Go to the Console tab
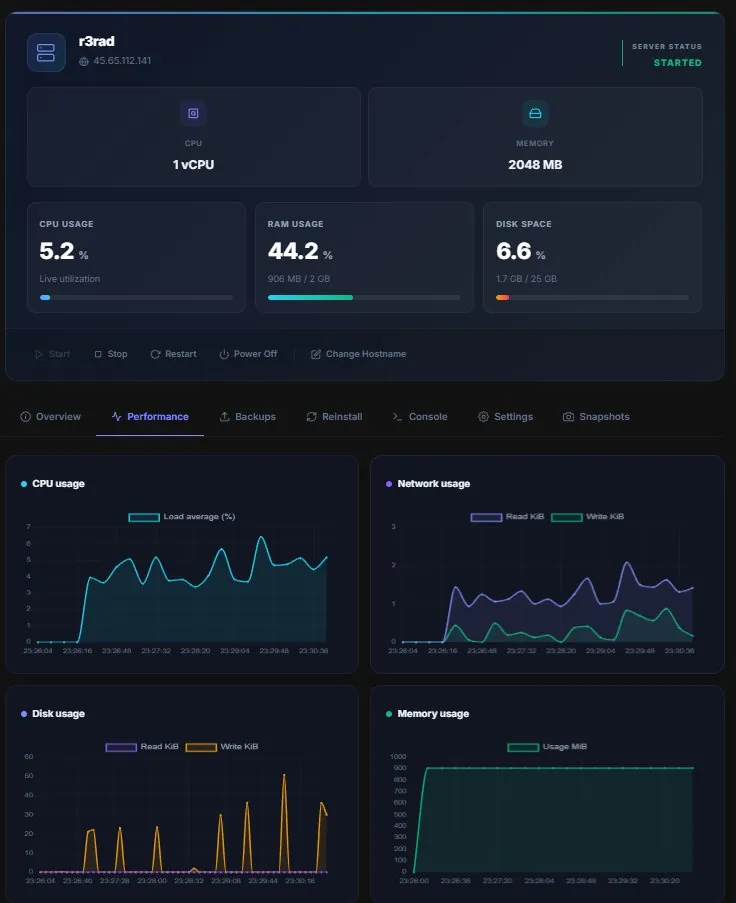736x903 pixels. 420,416
